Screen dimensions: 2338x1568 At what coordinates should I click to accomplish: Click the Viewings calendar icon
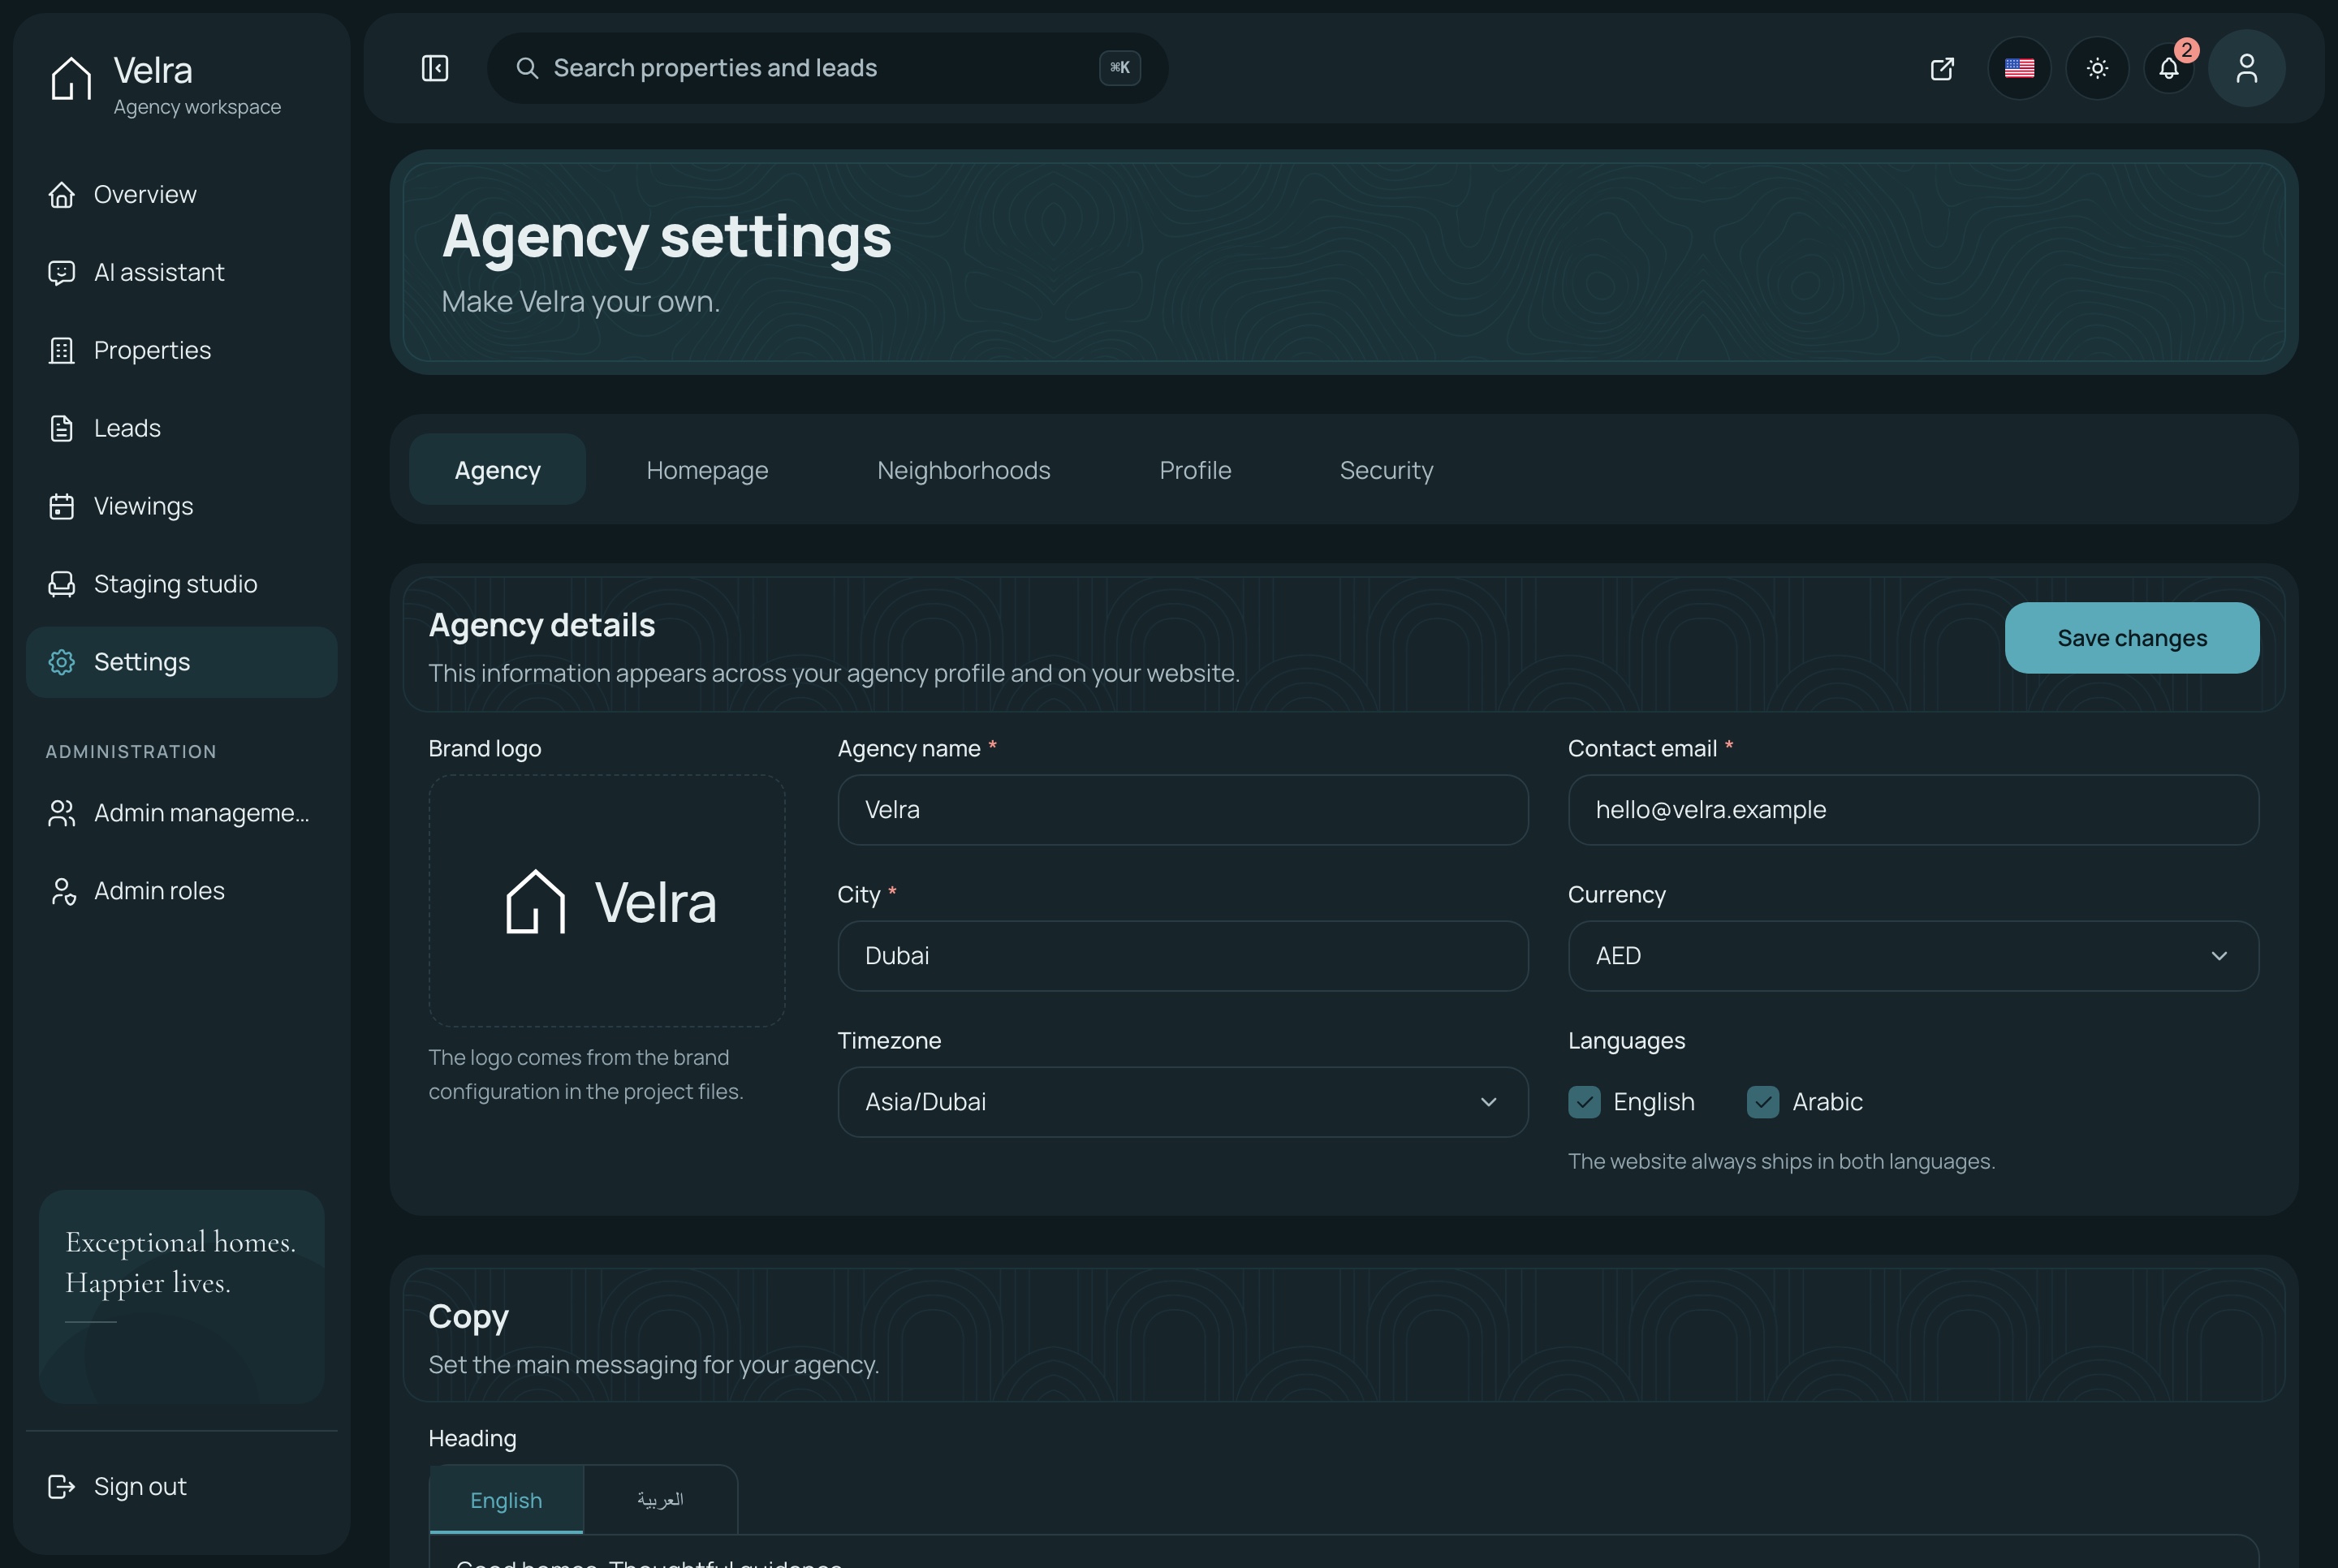click(62, 506)
